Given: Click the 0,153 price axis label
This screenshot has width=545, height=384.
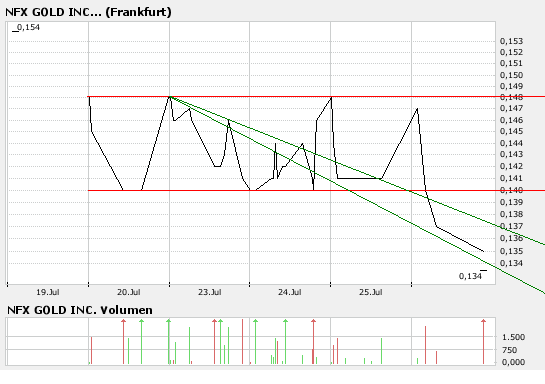Looking at the screenshot, I should [x=511, y=41].
